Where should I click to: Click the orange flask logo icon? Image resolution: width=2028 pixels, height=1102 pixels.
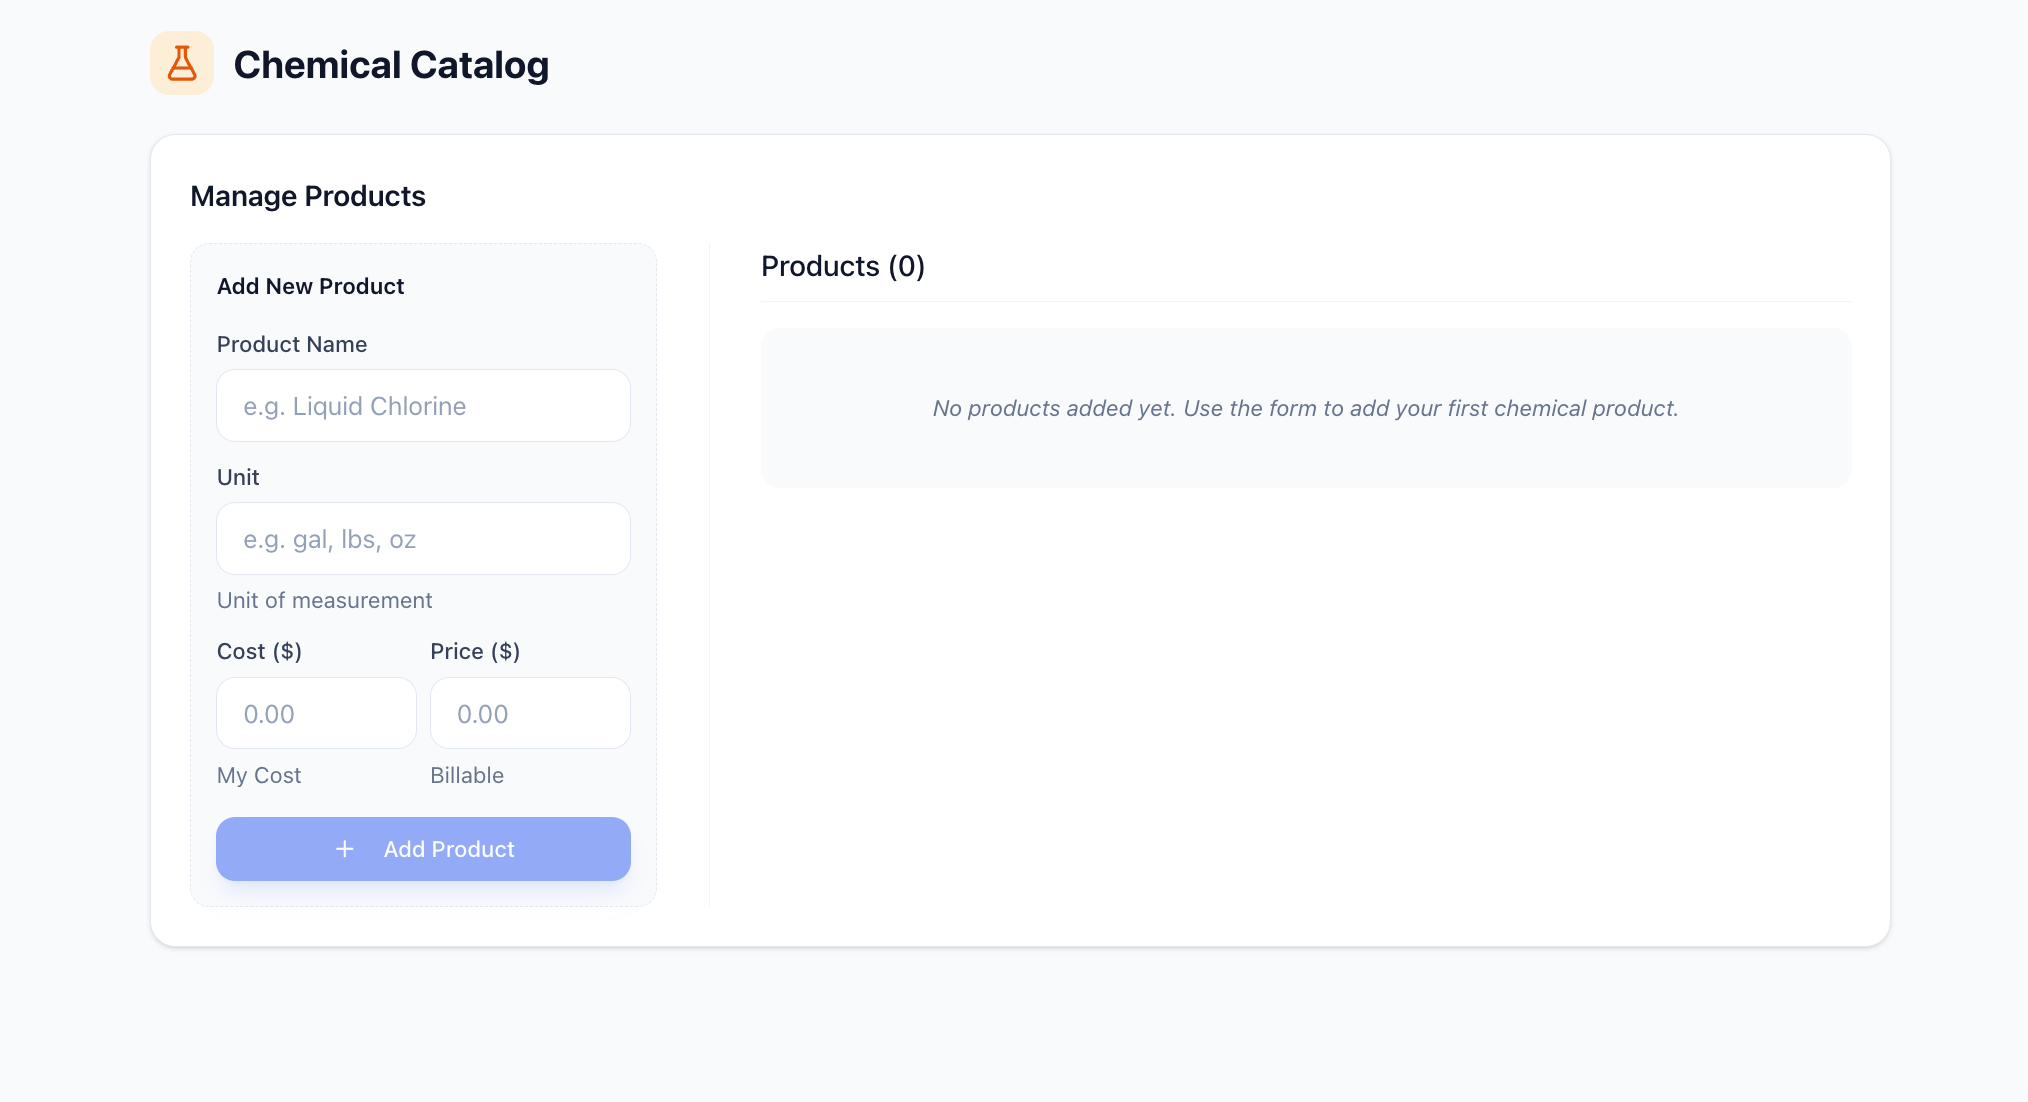[182, 63]
